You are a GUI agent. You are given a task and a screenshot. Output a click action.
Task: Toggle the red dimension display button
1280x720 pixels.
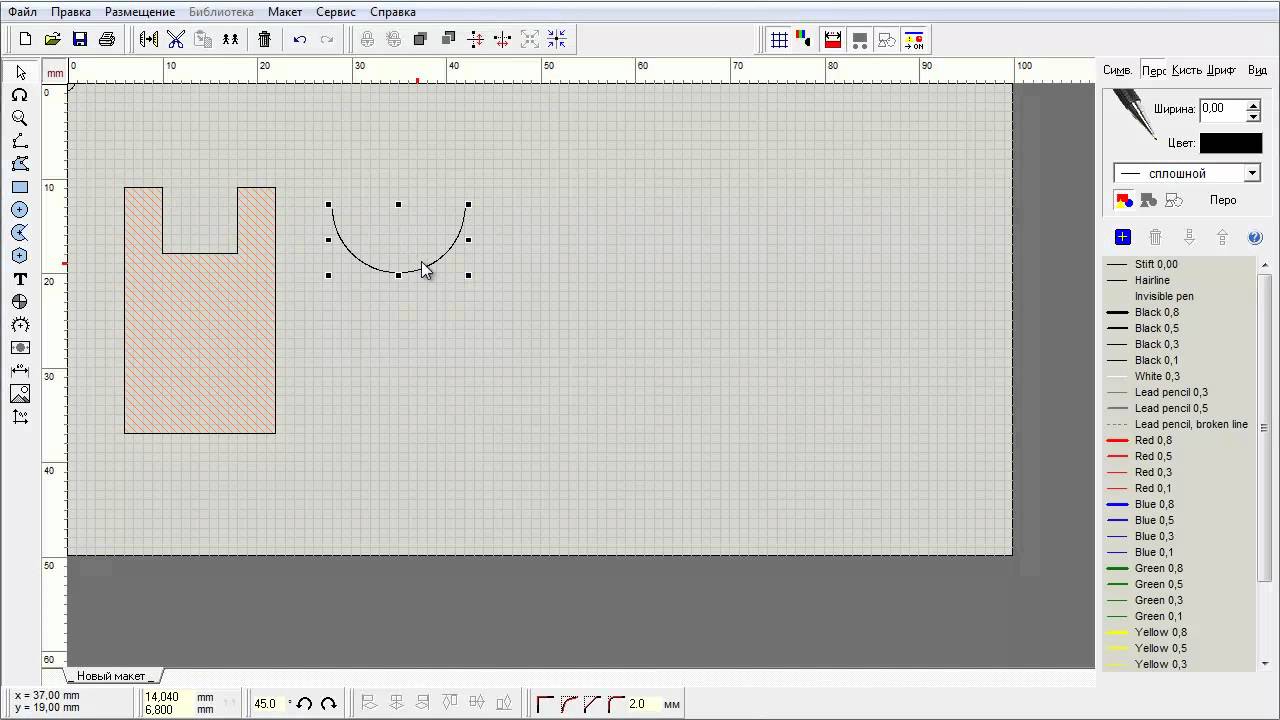pos(832,40)
